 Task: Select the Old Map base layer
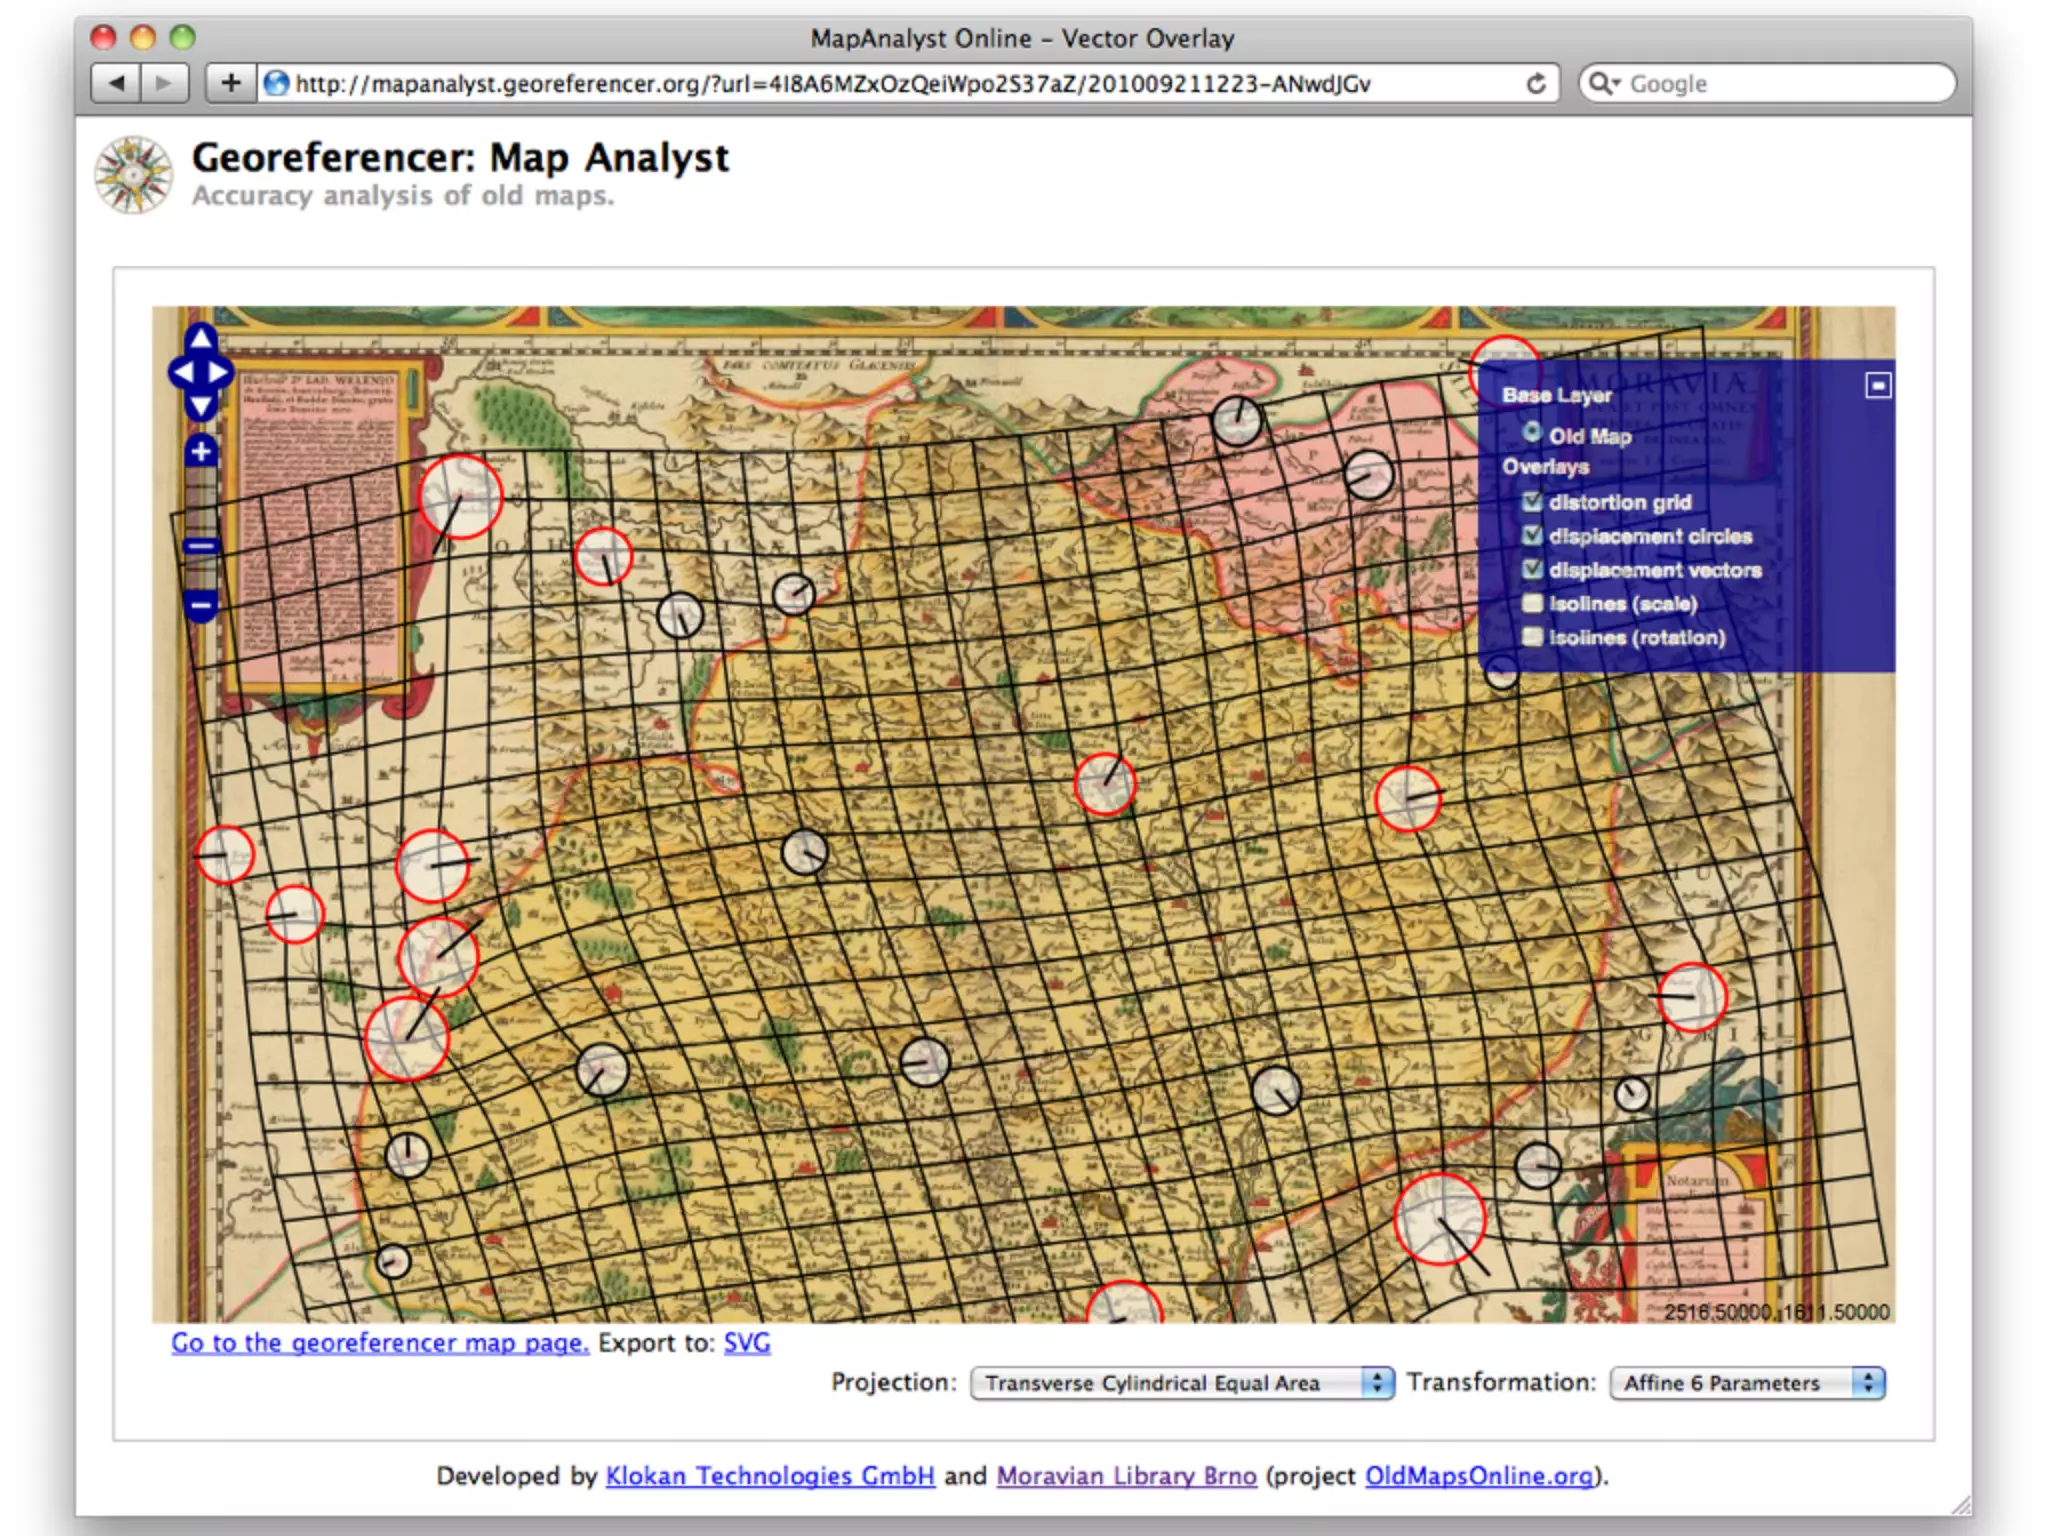(x=1532, y=433)
